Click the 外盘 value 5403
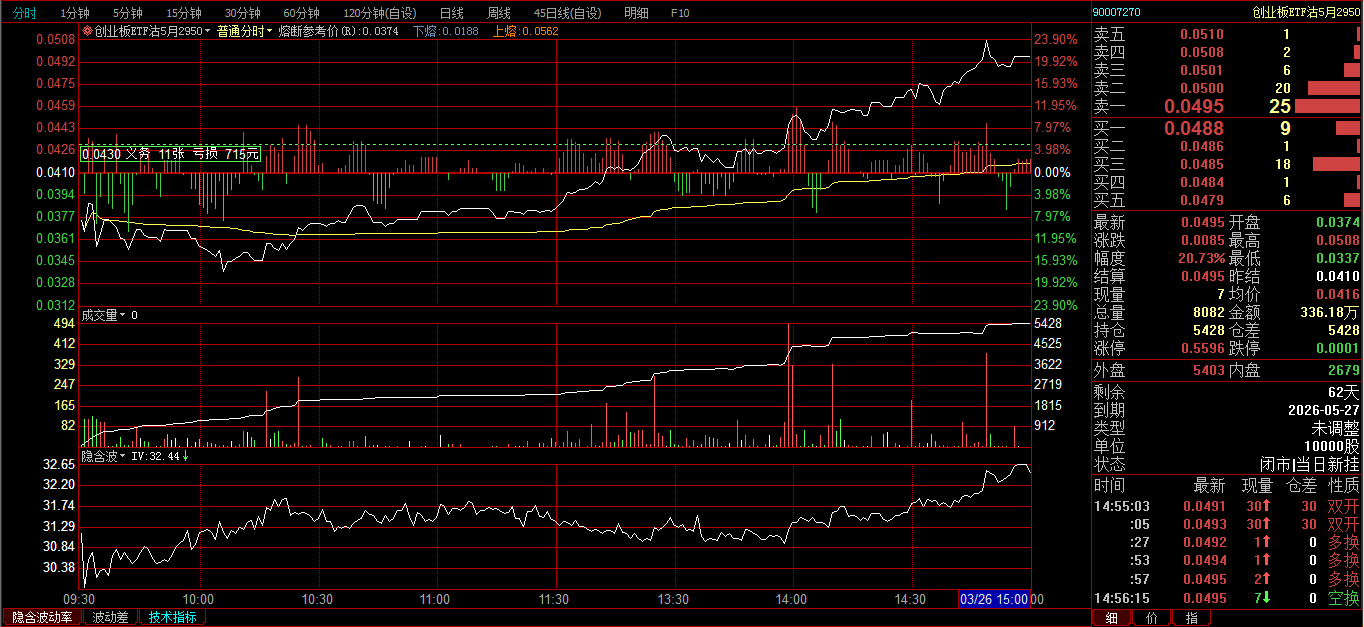The height and width of the screenshot is (627, 1364). (x=1207, y=370)
